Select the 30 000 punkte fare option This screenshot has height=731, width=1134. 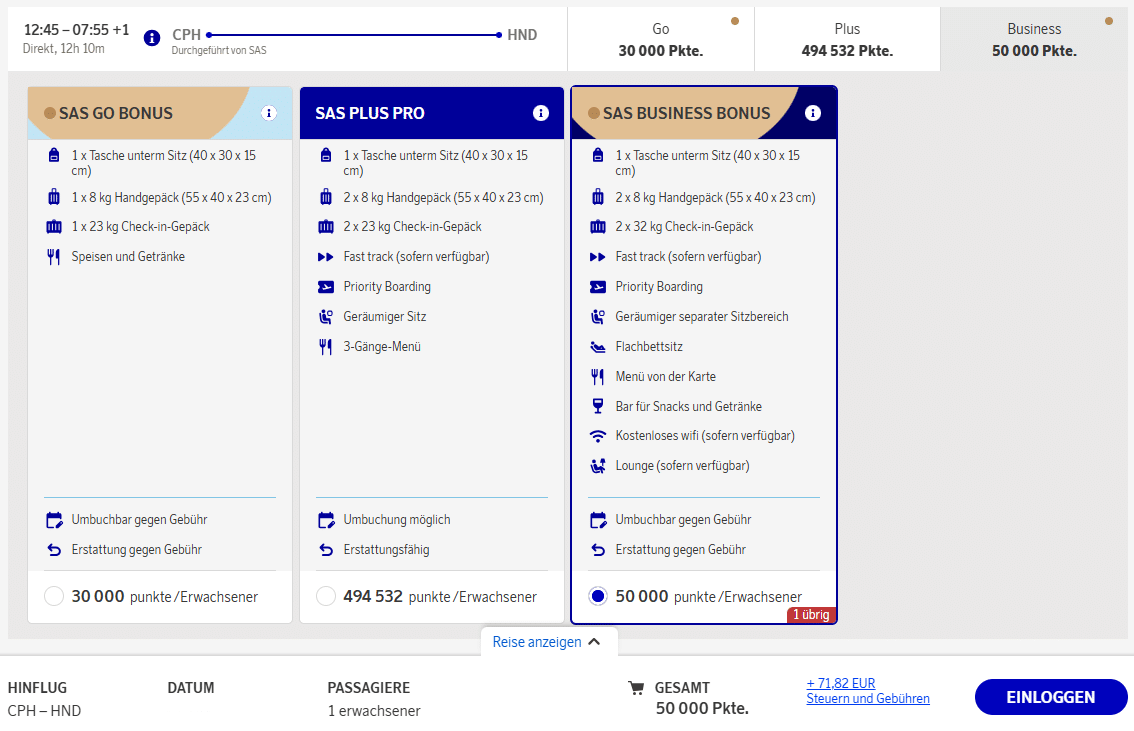pos(54,595)
